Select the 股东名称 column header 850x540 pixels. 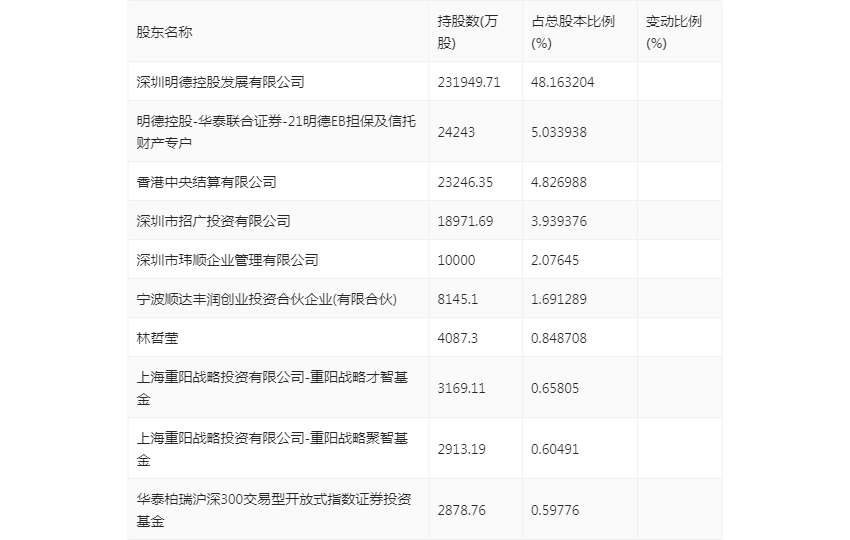tap(164, 32)
